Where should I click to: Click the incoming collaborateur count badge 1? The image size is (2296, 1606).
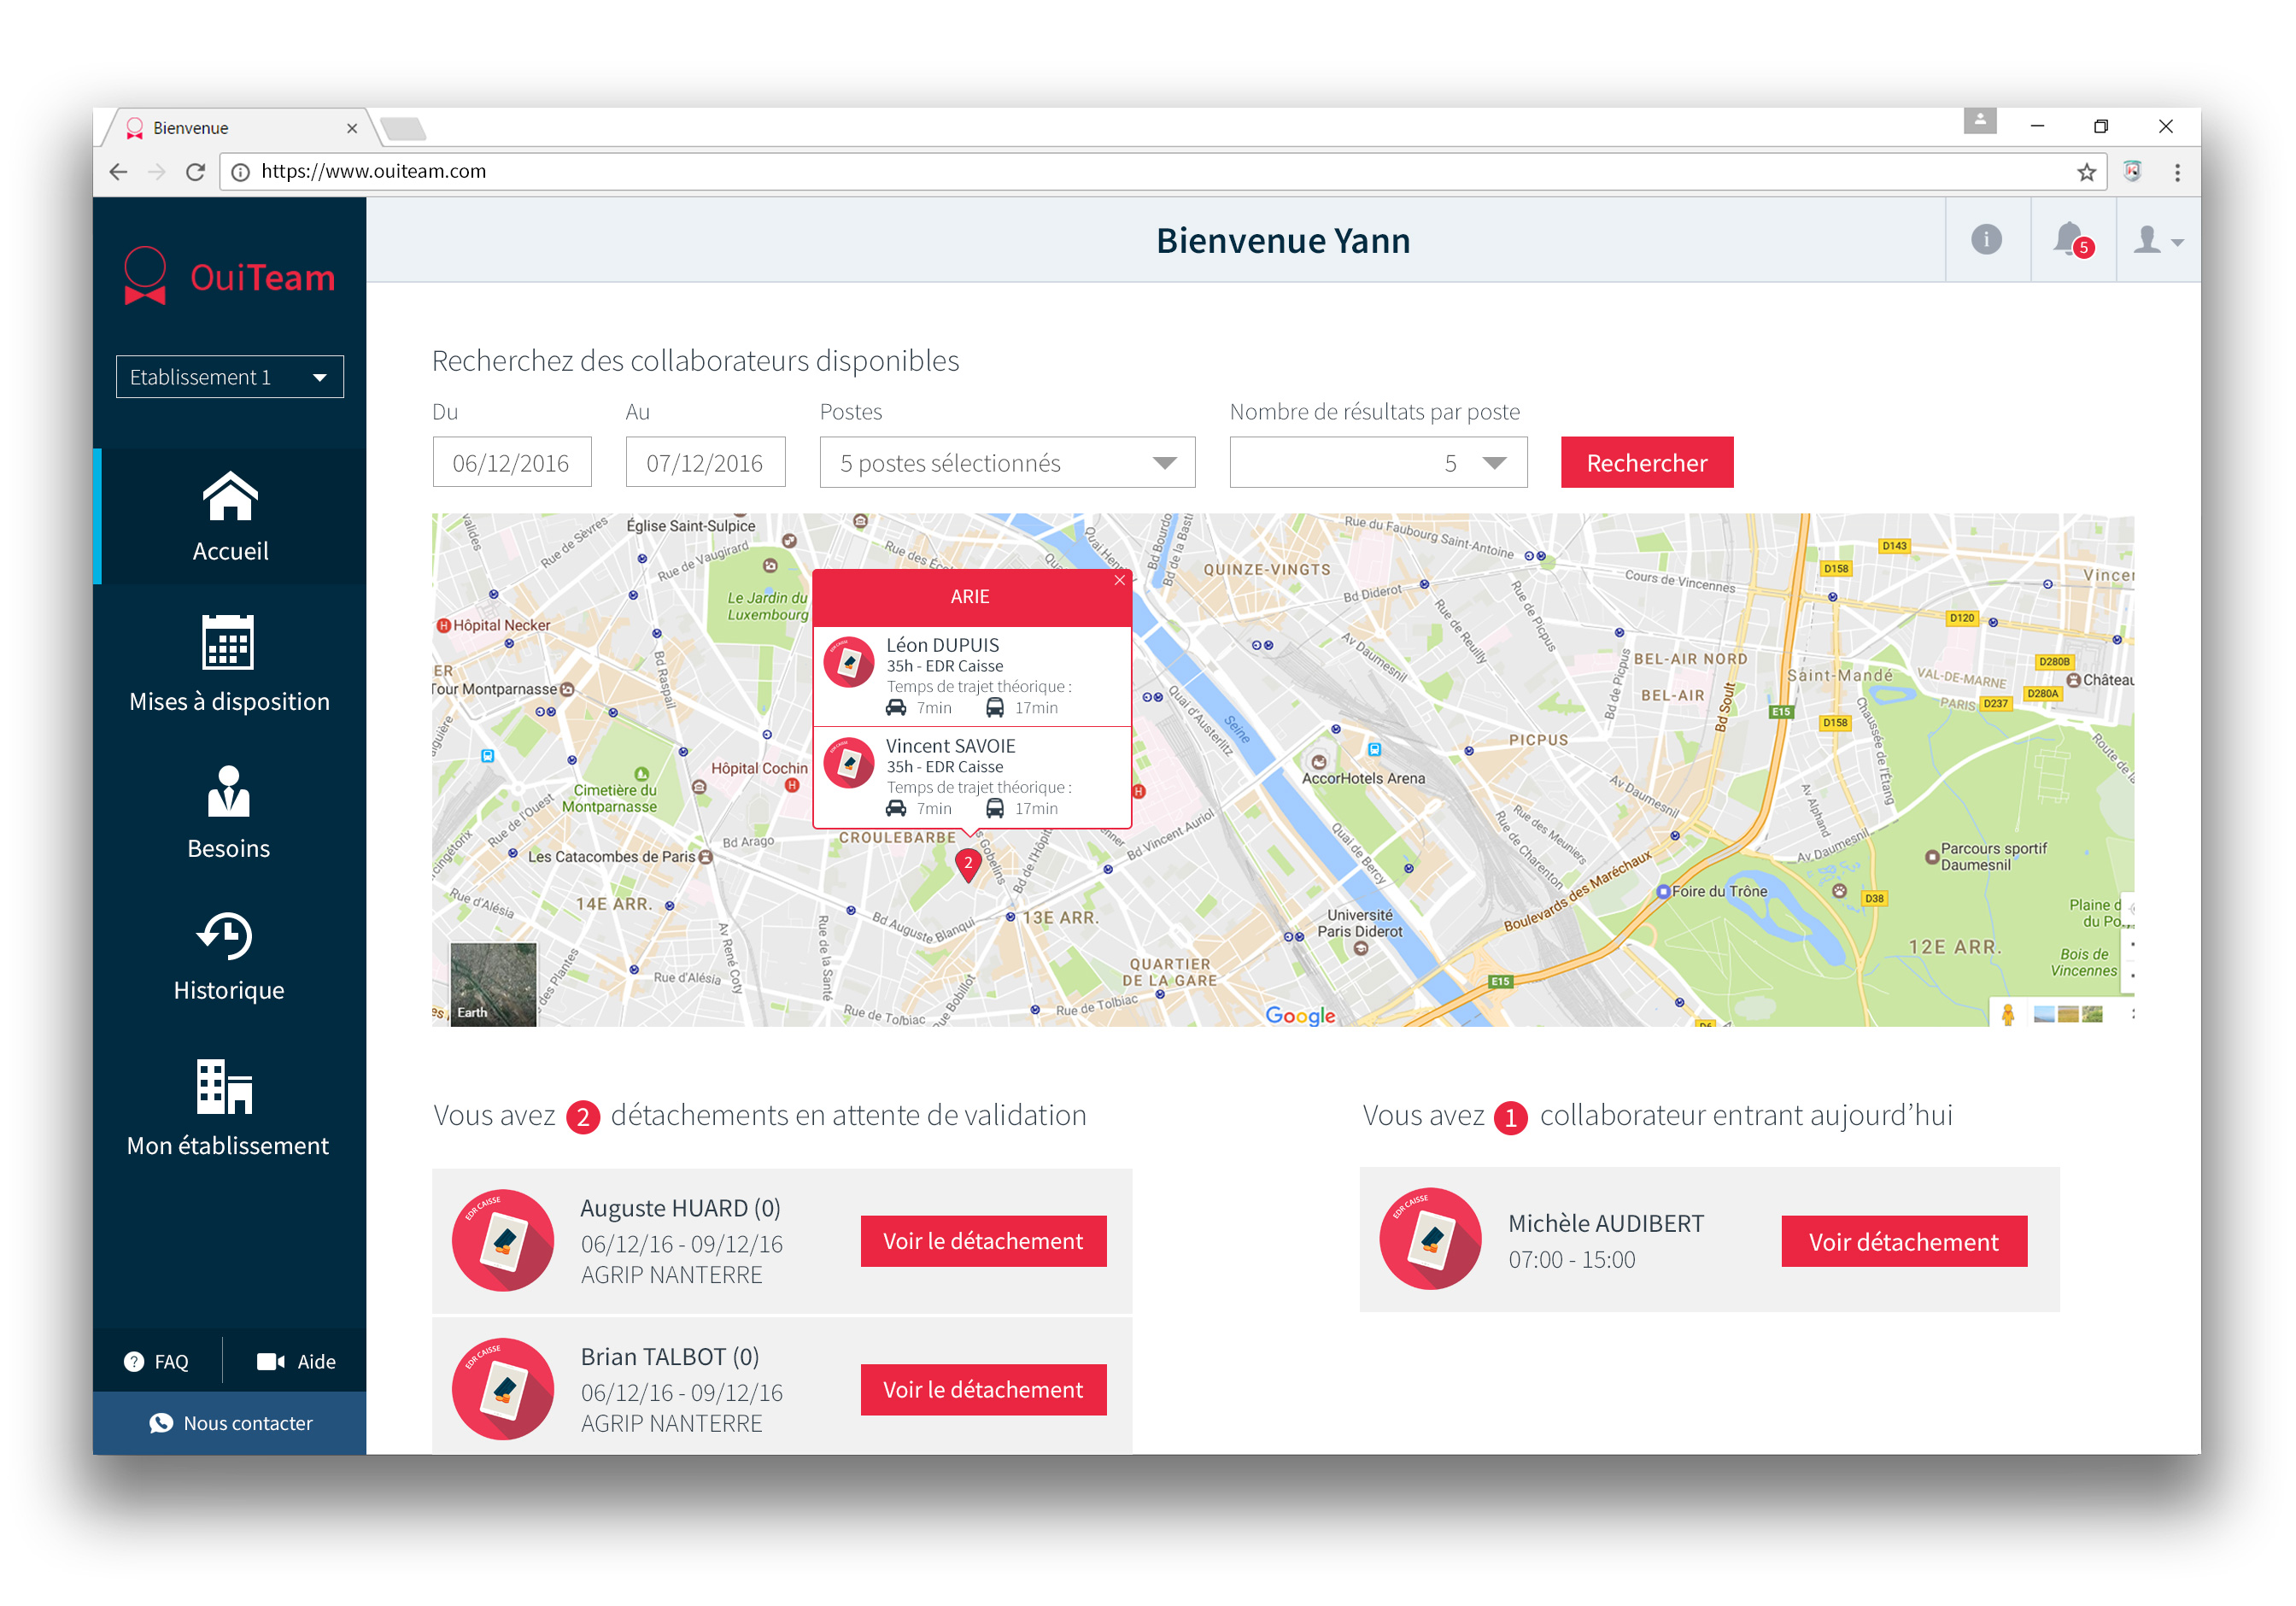[1511, 1117]
